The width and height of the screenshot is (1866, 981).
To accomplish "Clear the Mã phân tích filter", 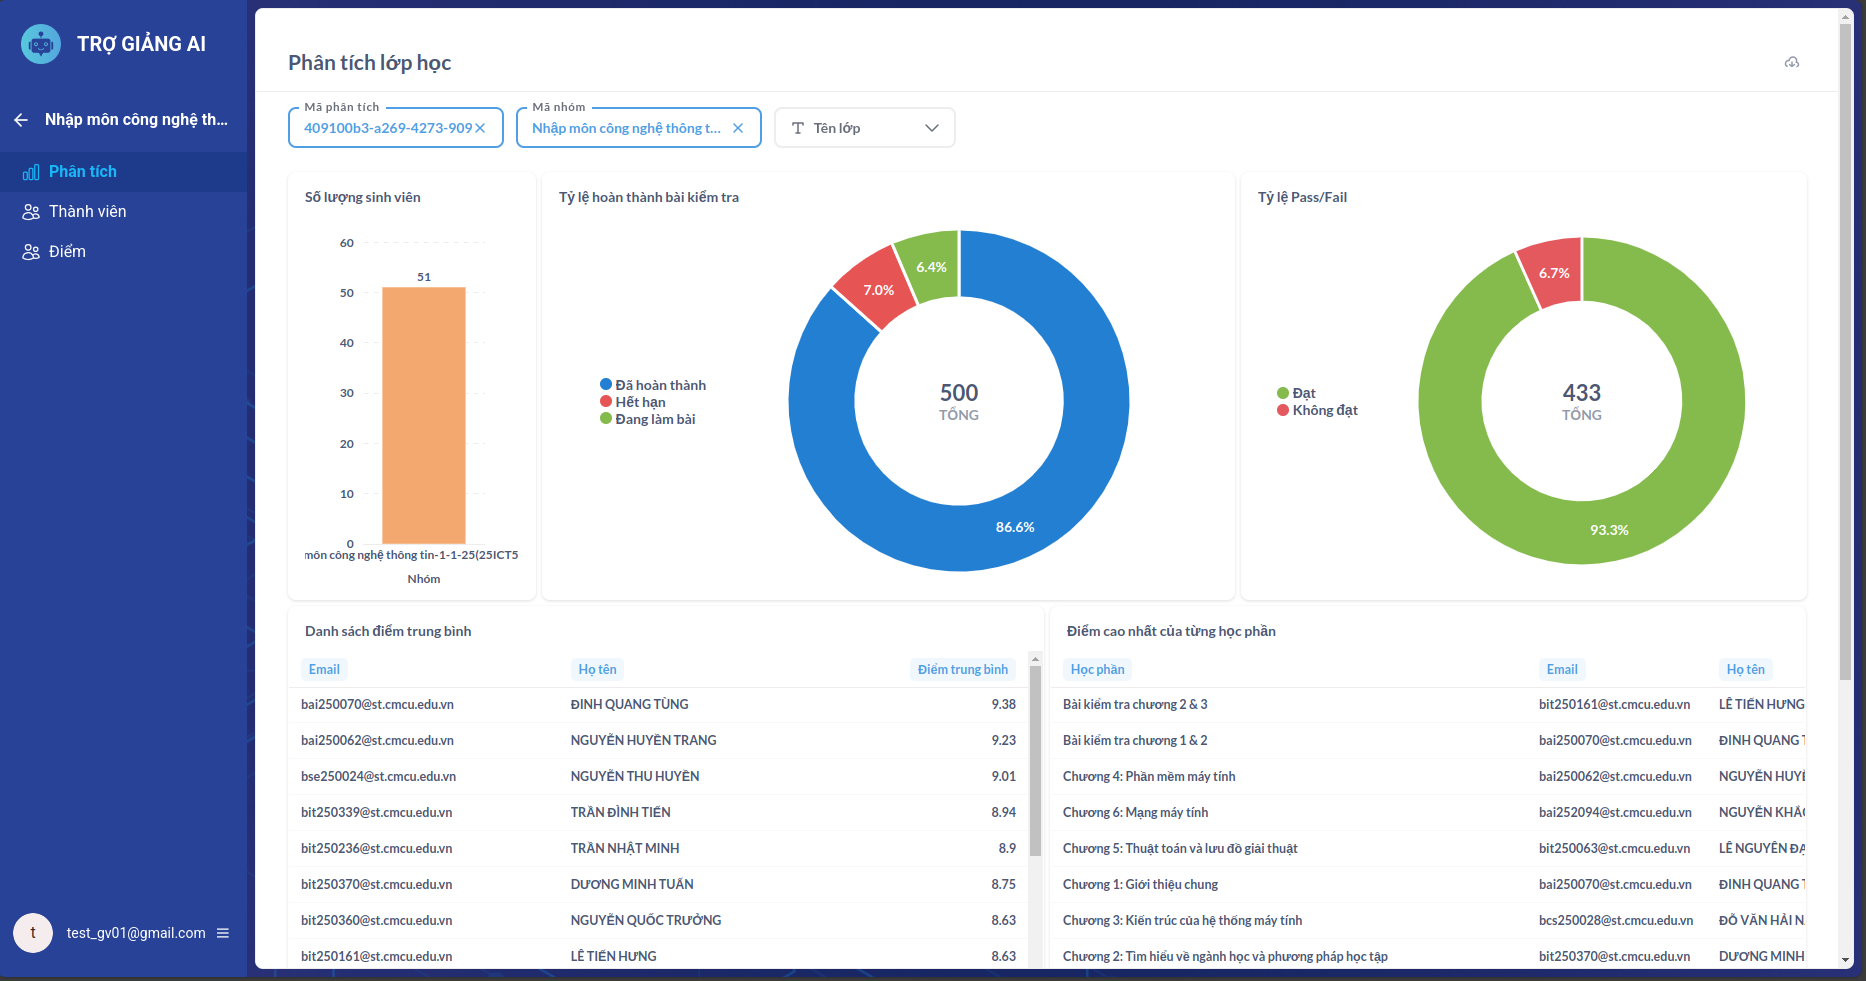I will [480, 128].
